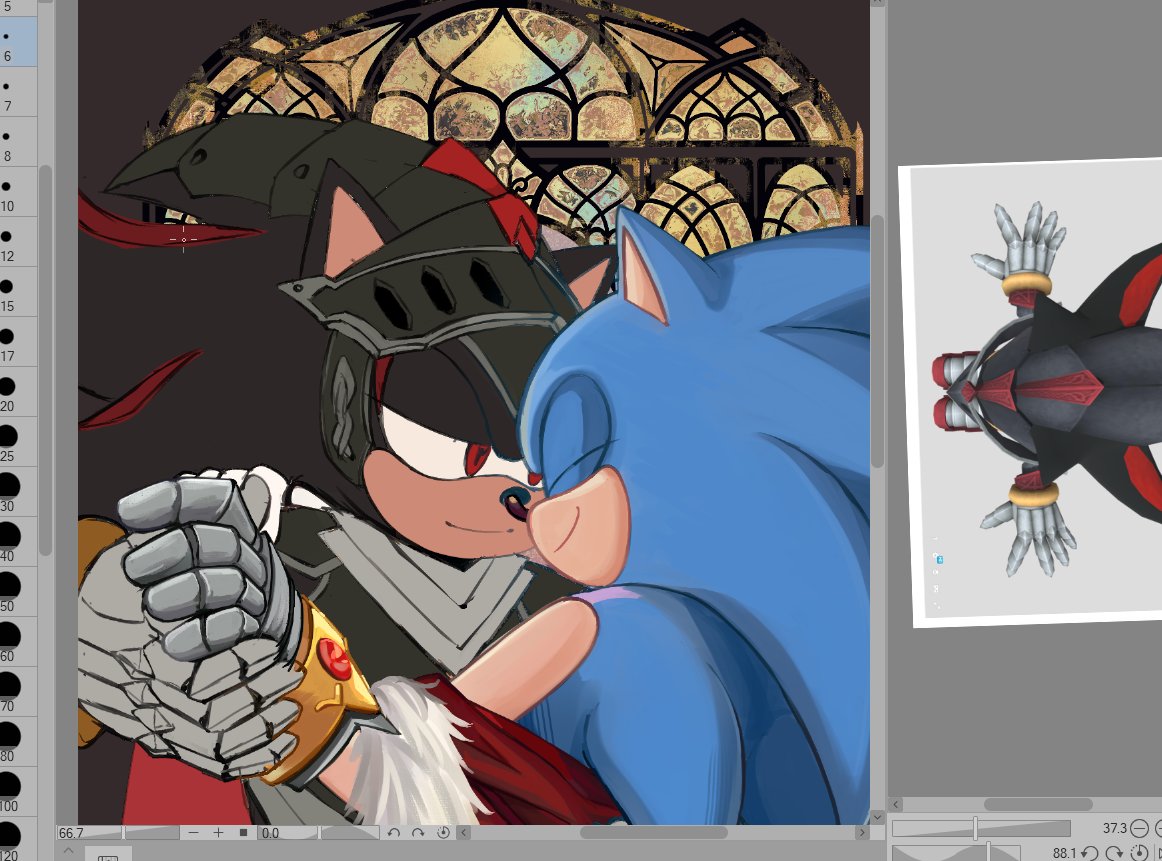1162x861 pixels.
Task: Click canvas rotation slider next to 0.0
Action: click(319, 833)
